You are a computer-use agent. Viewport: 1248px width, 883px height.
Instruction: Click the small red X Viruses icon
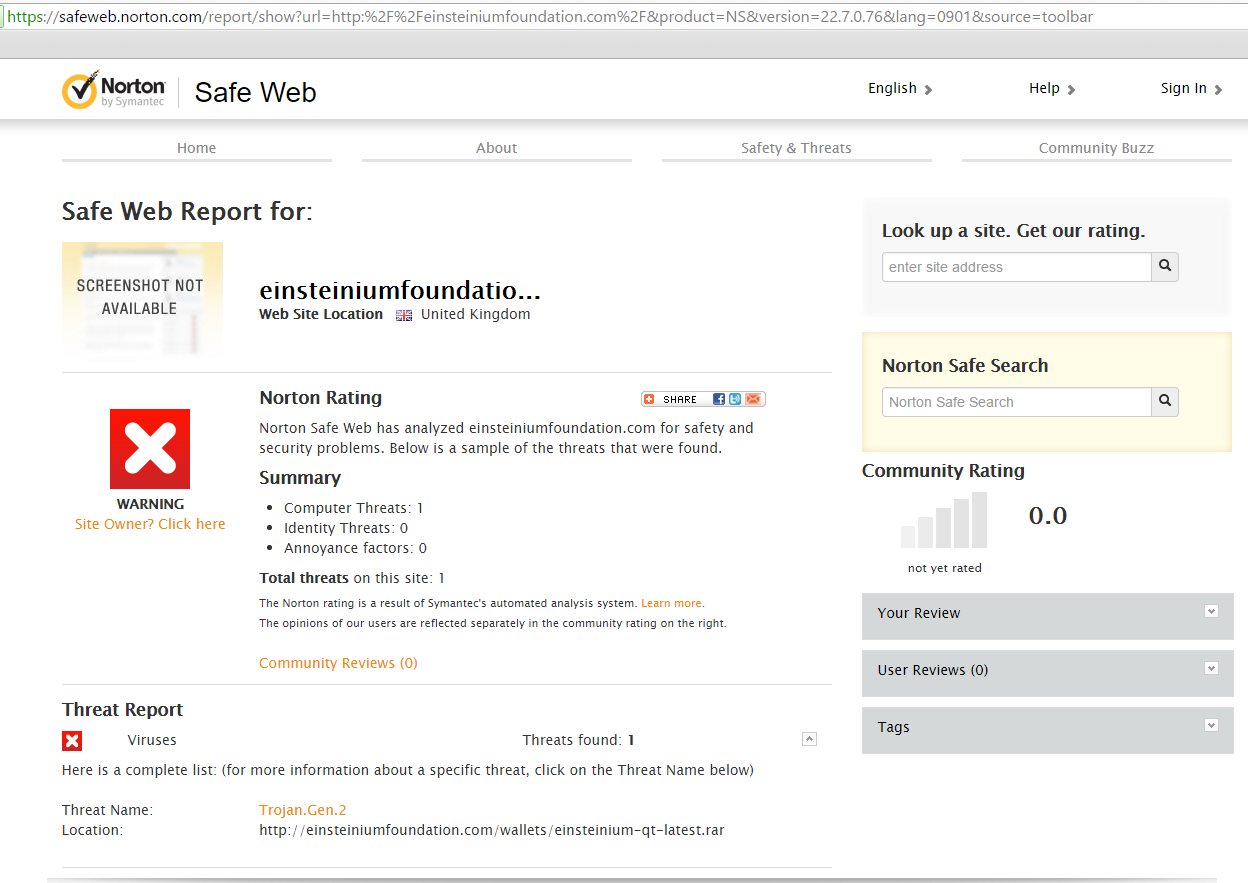(72, 741)
